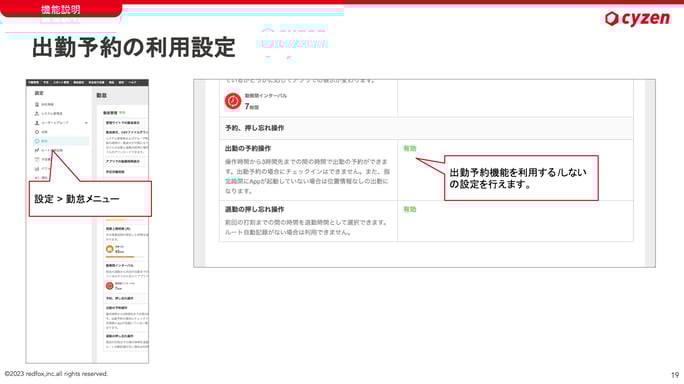Click the circle icon above the highlighted sidebar row
The width and height of the screenshot is (684, 384).
coord(37,132)
